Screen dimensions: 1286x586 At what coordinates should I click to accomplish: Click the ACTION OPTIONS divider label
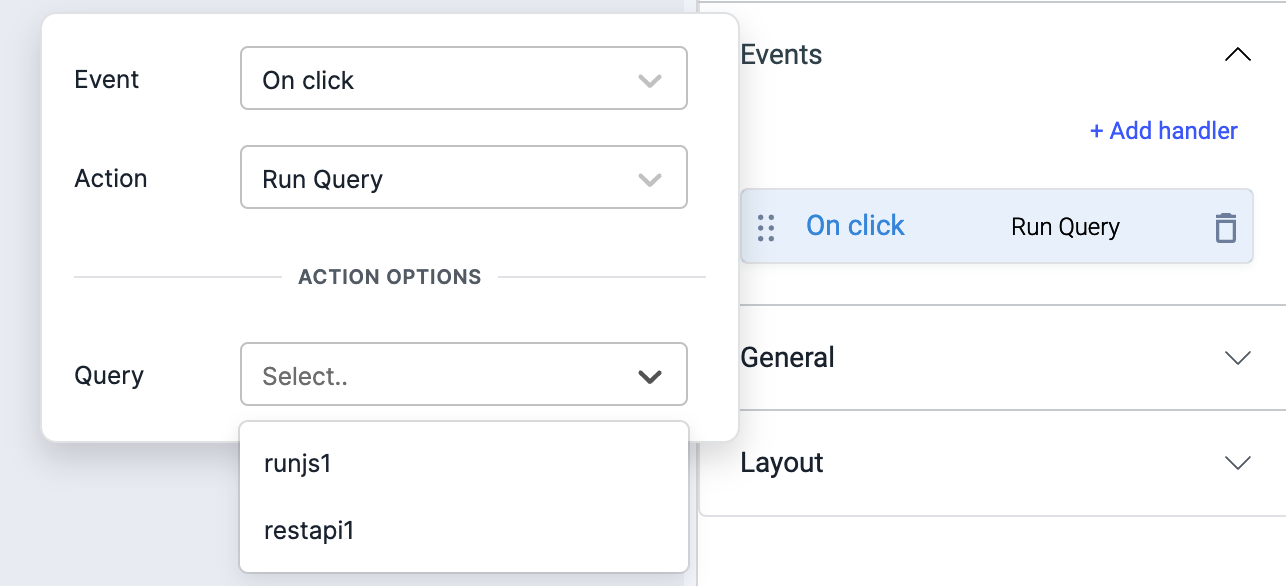click(x=389, y=277)
